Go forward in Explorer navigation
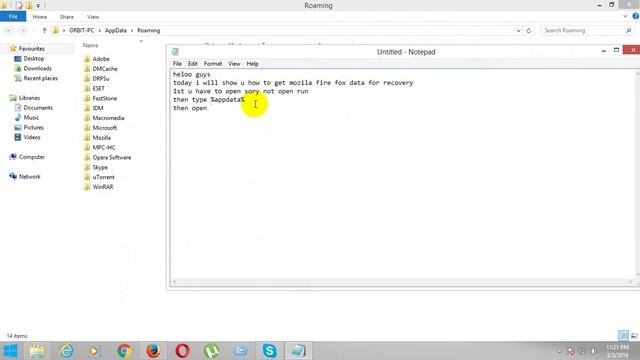 (23, 31)
